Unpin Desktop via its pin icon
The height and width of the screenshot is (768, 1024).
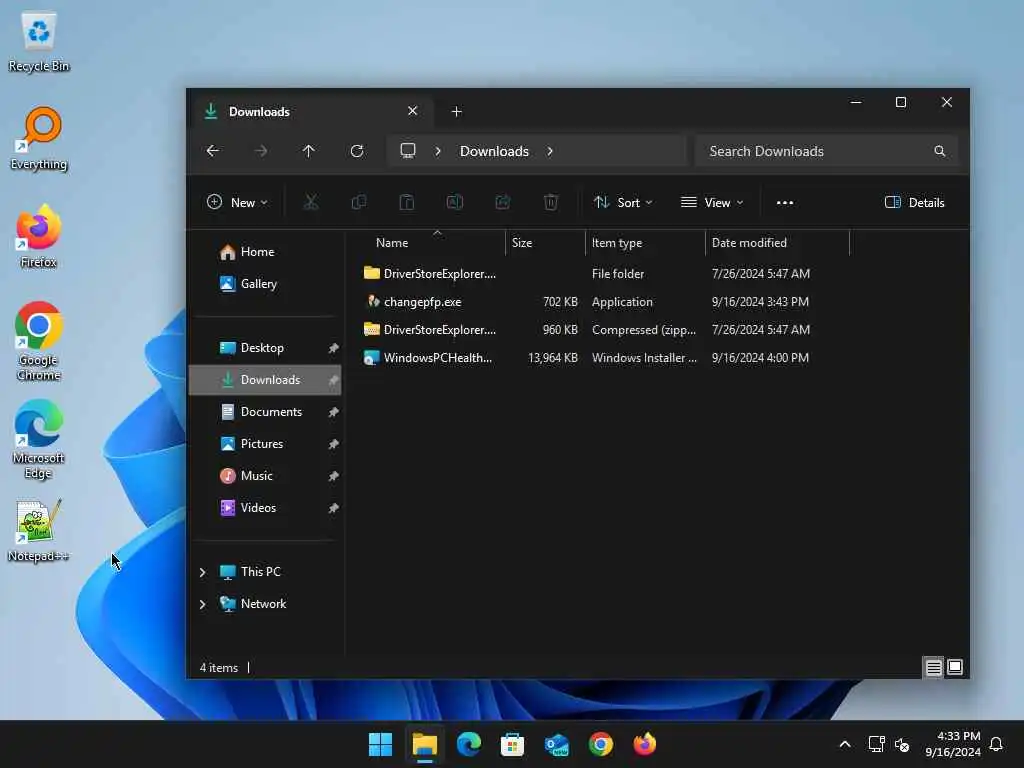(x=333, y=348)
